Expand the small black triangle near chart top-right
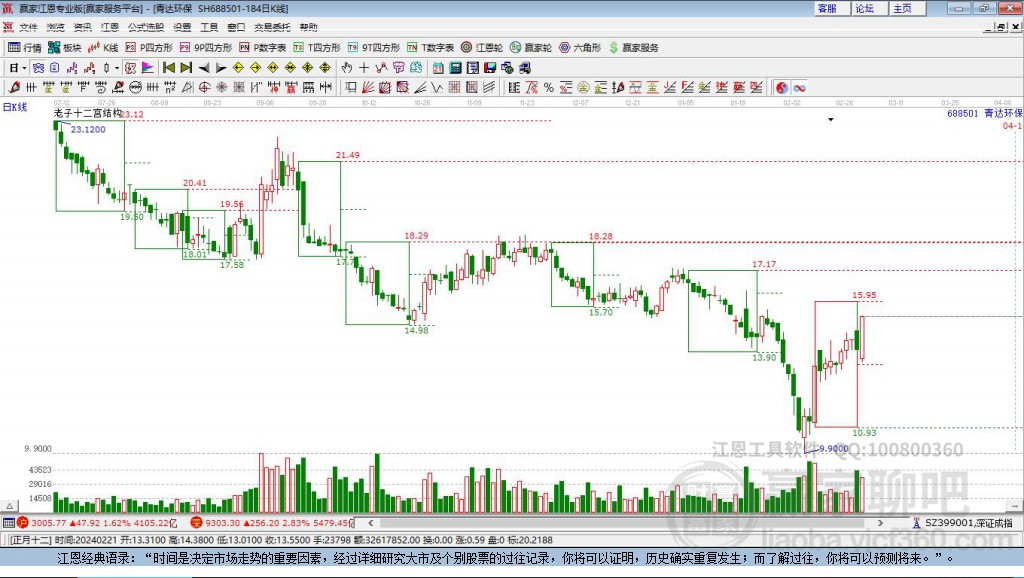The height and width of the screenshot is (578, 1024). point(831,120)
